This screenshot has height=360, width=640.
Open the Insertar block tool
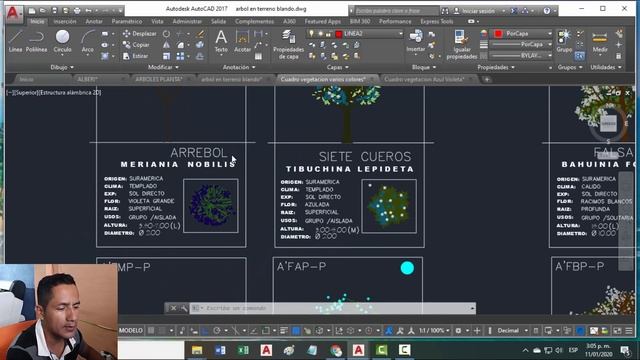(416, 41)
